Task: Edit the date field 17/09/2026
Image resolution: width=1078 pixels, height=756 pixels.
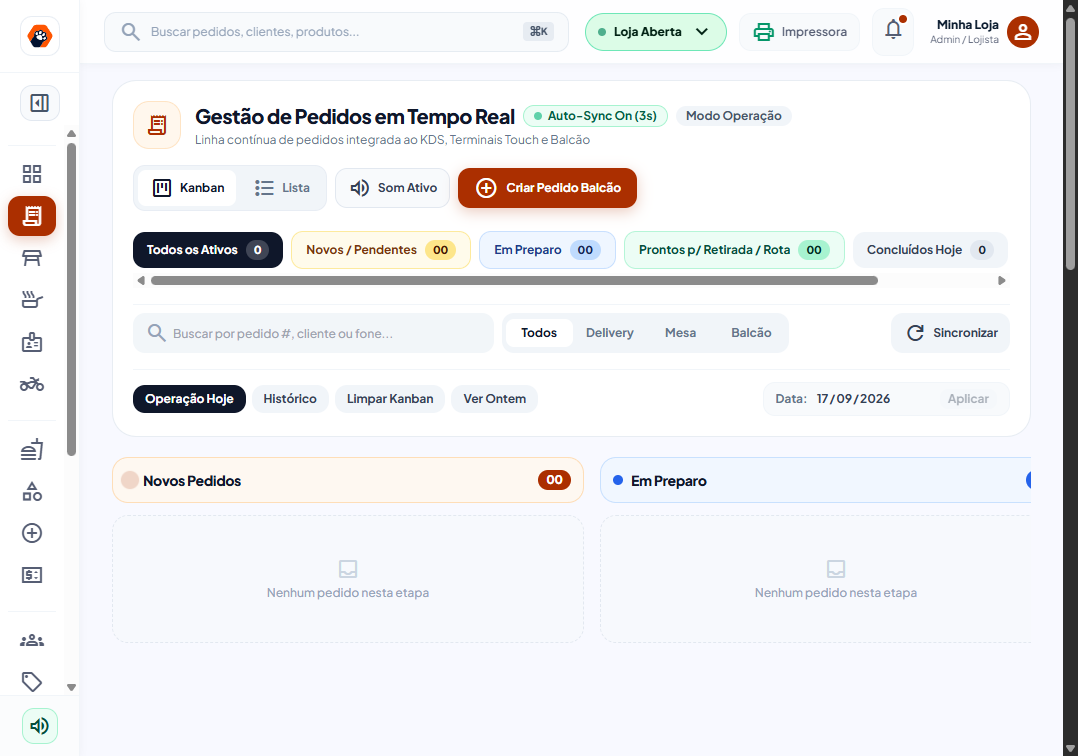Action: tap(853, 399)
